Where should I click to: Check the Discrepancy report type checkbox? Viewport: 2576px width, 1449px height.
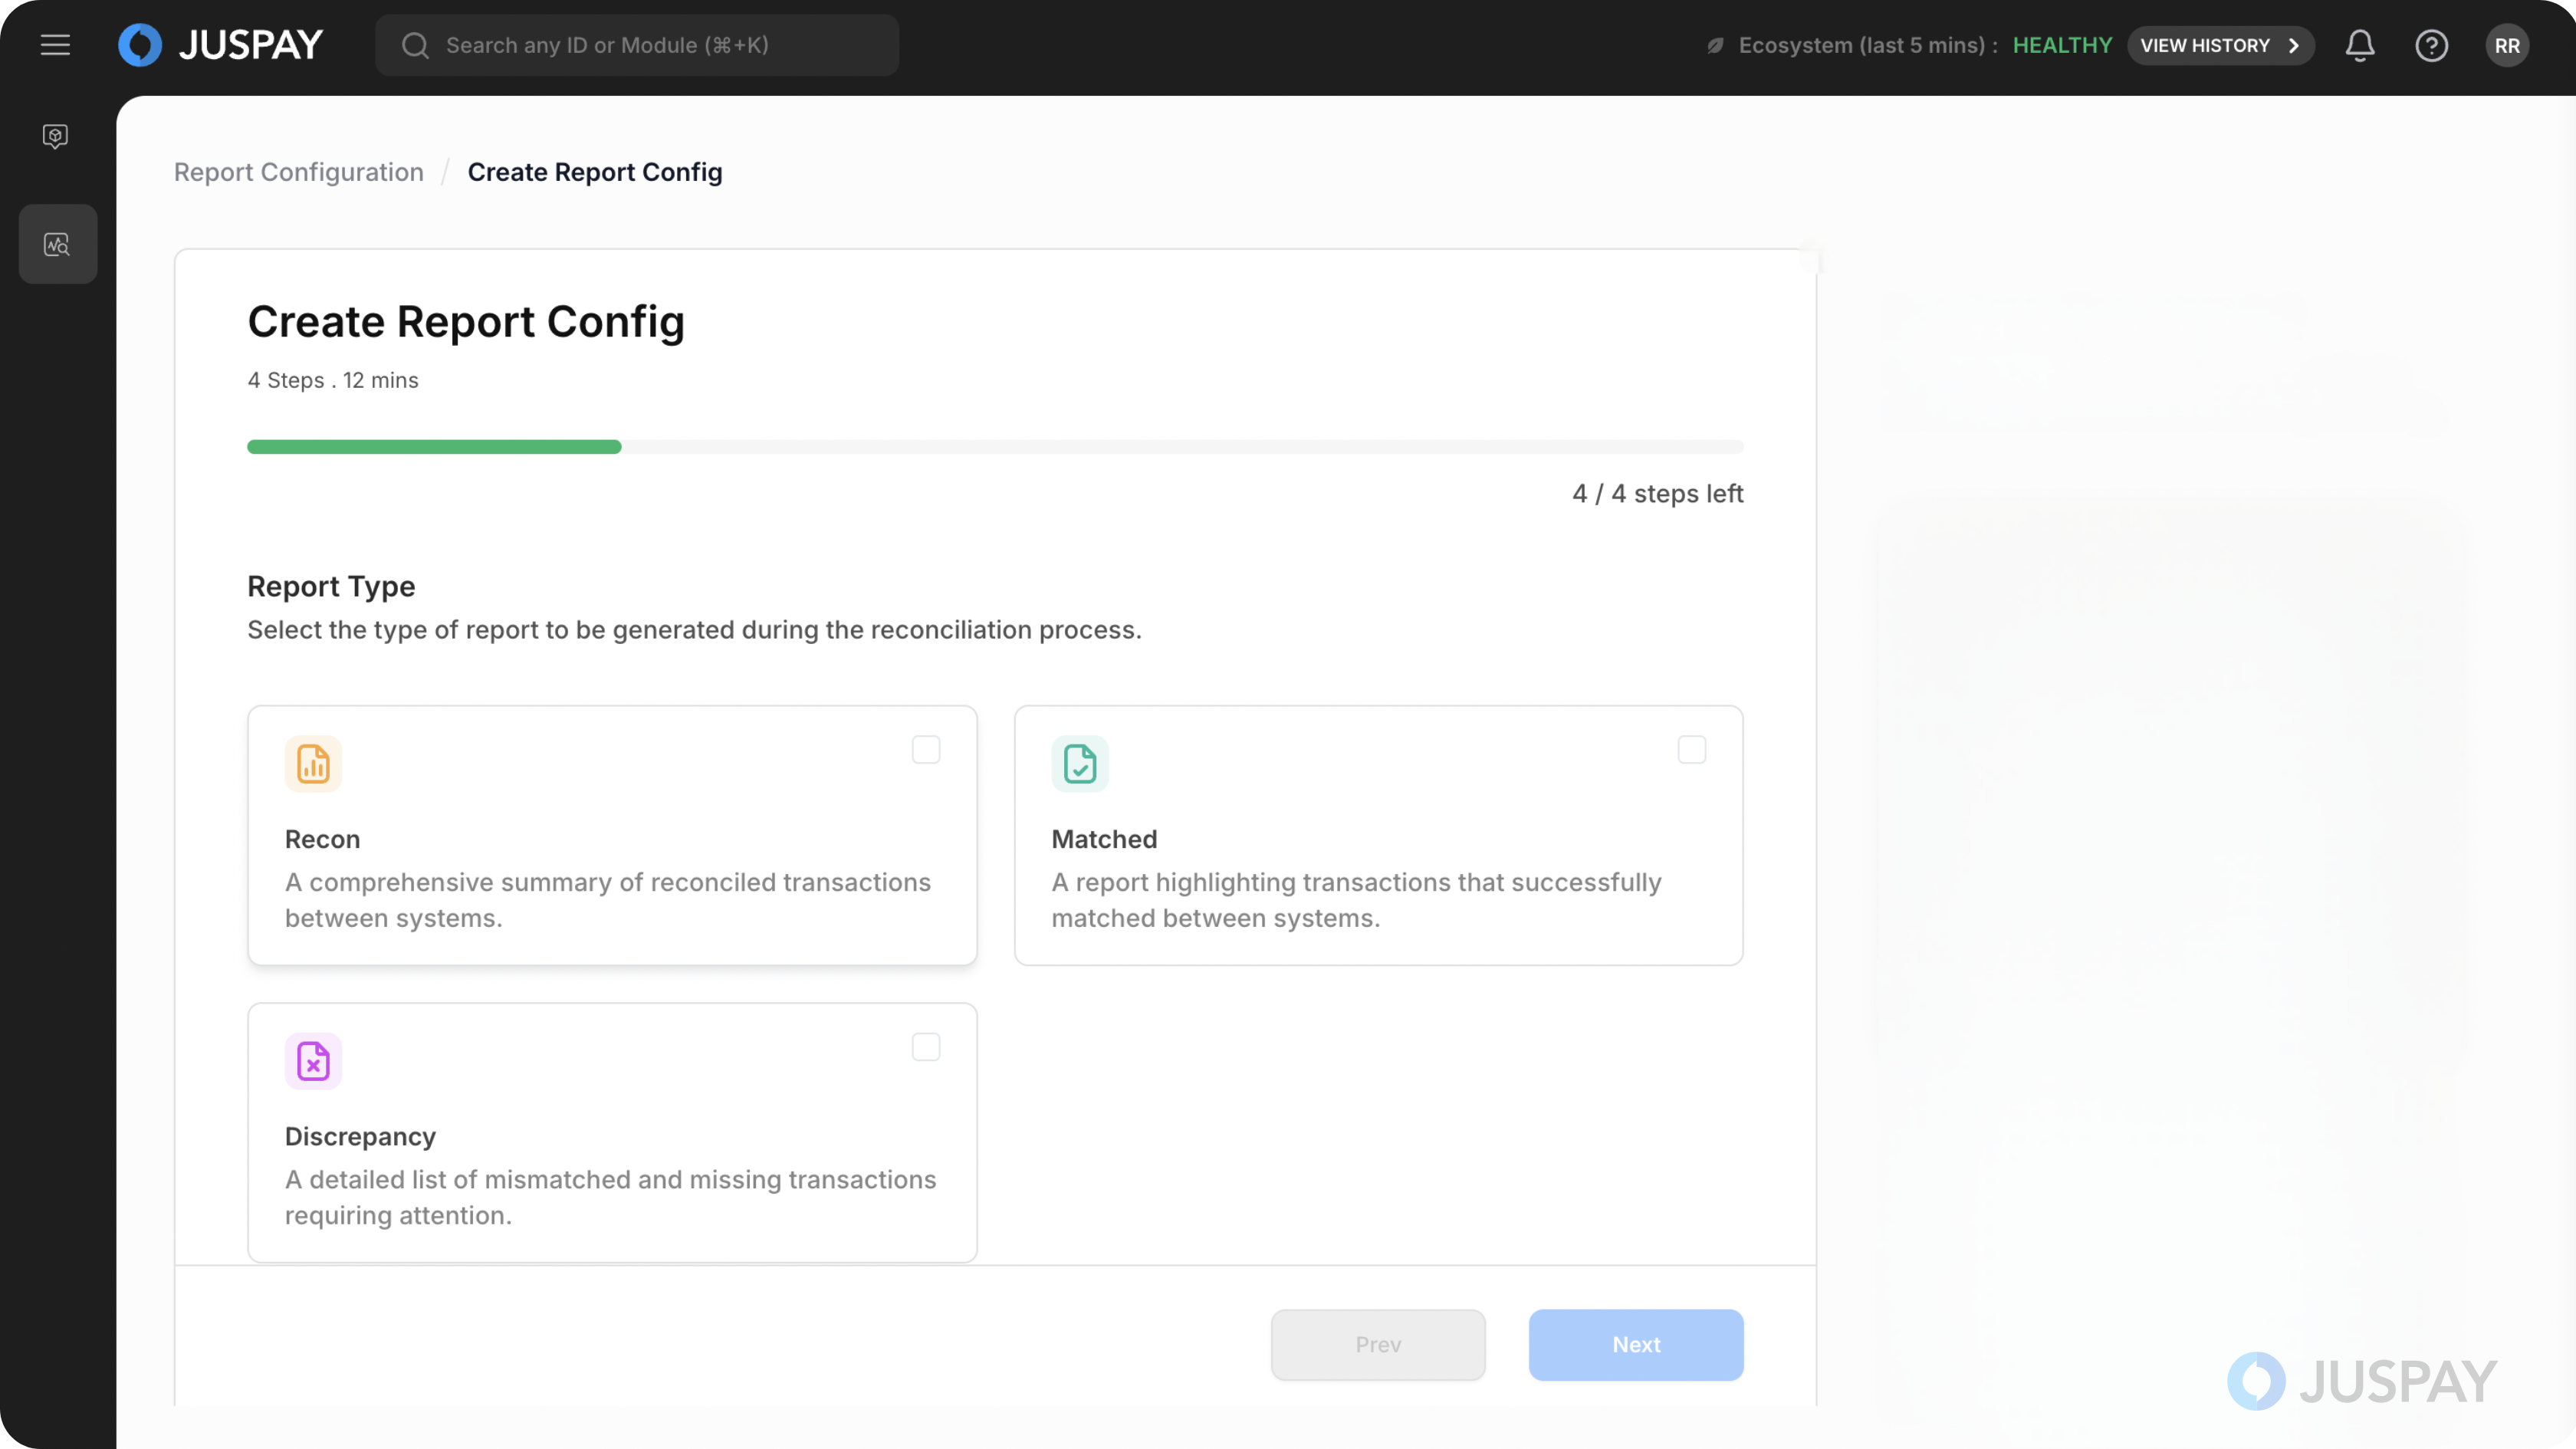coord(925,1047)
